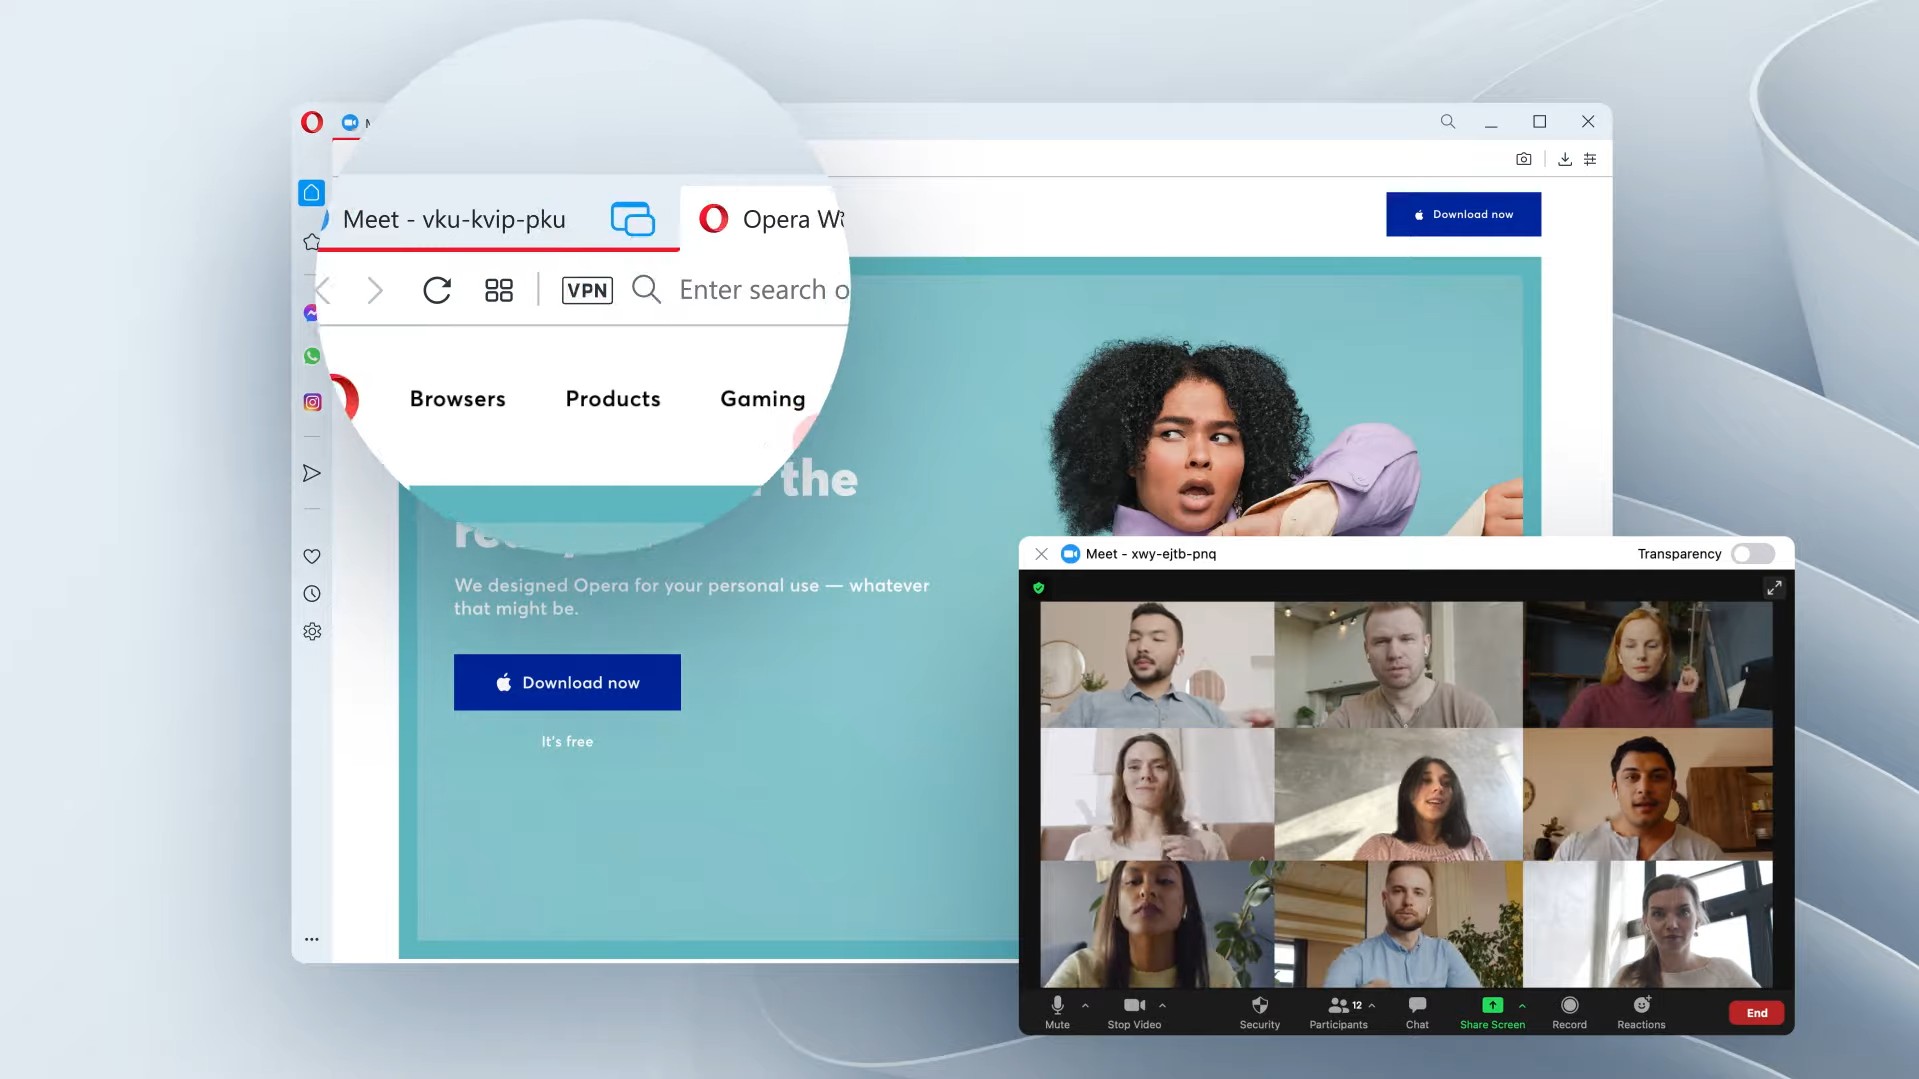The height and width of the screenshot is (1079, 1919).
Task: Click Stop Video camera button
Action: click(1134, 1012)
